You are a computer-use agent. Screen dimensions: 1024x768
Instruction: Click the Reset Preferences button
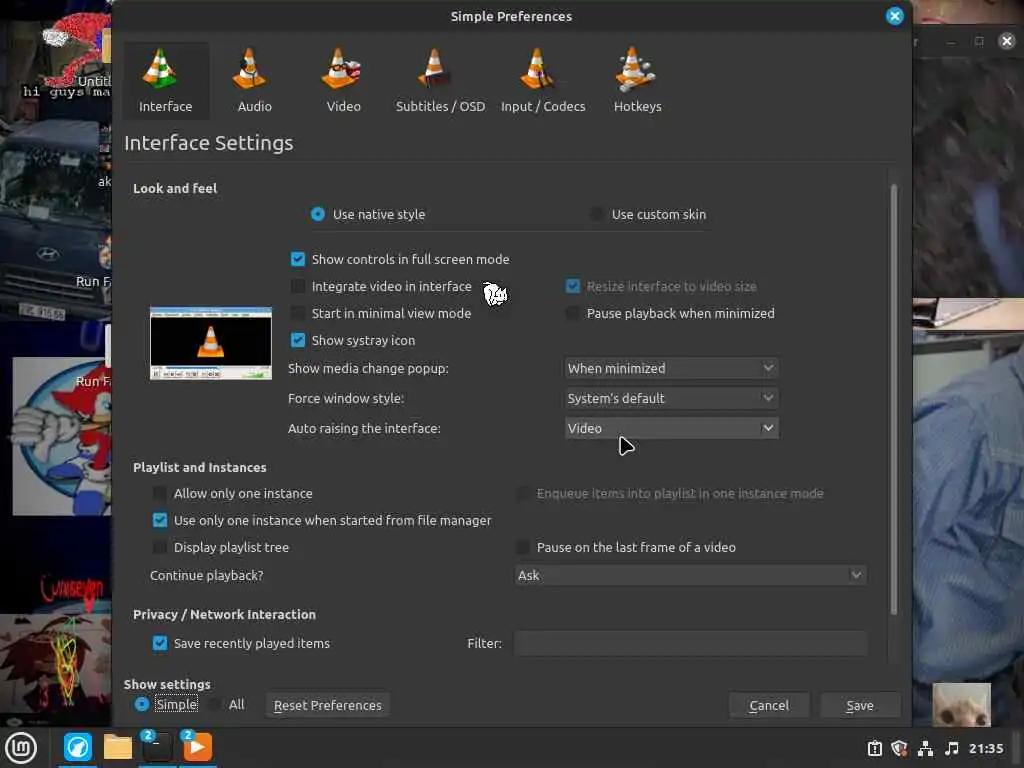(x=328, y=705)
